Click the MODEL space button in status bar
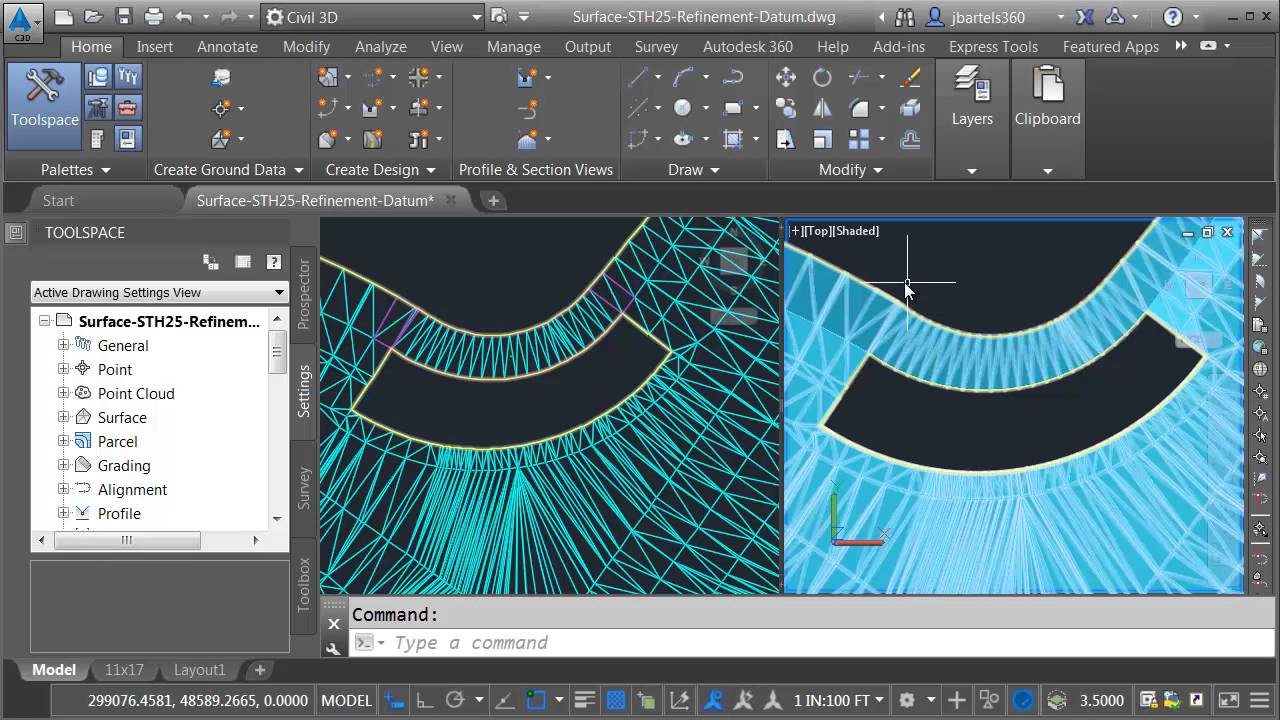 click(346, 700)
